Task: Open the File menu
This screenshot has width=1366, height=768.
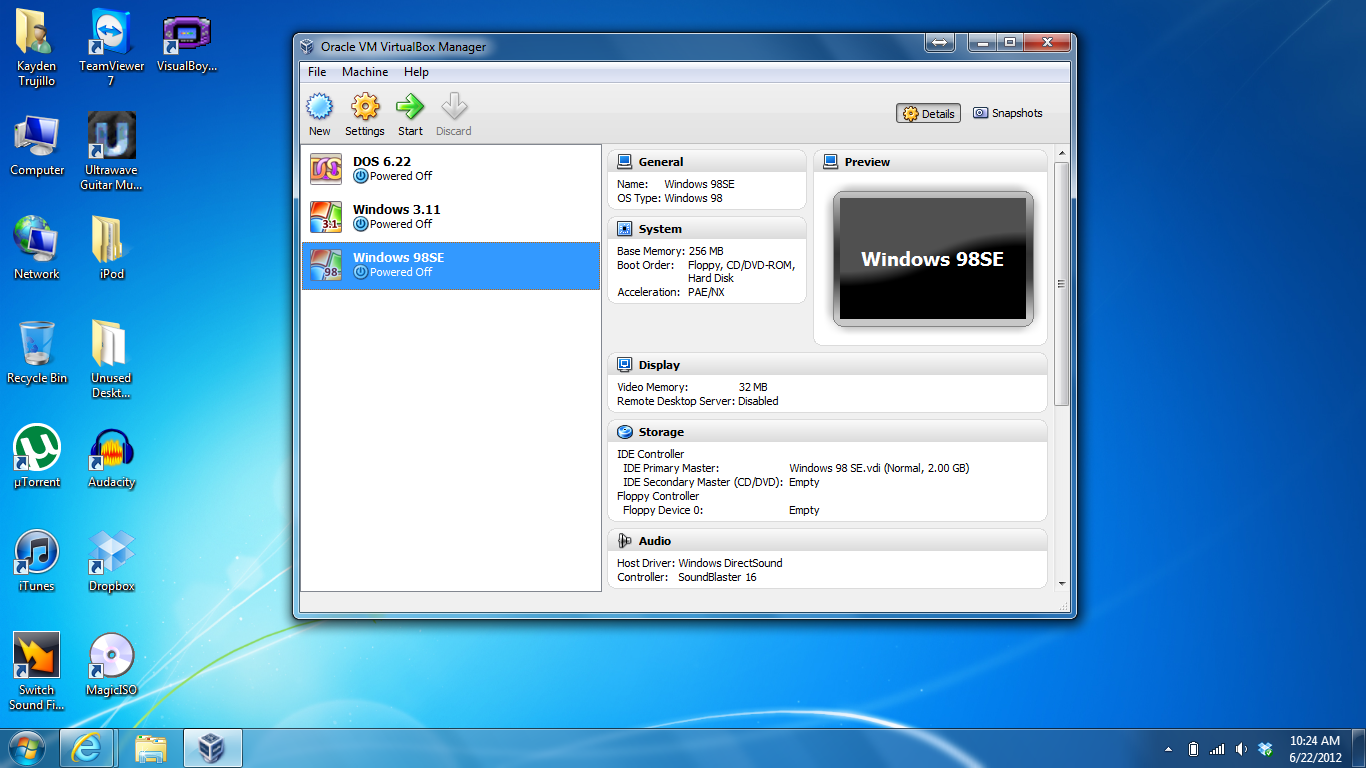Action: pyautogui.click(x=317, y=72)
